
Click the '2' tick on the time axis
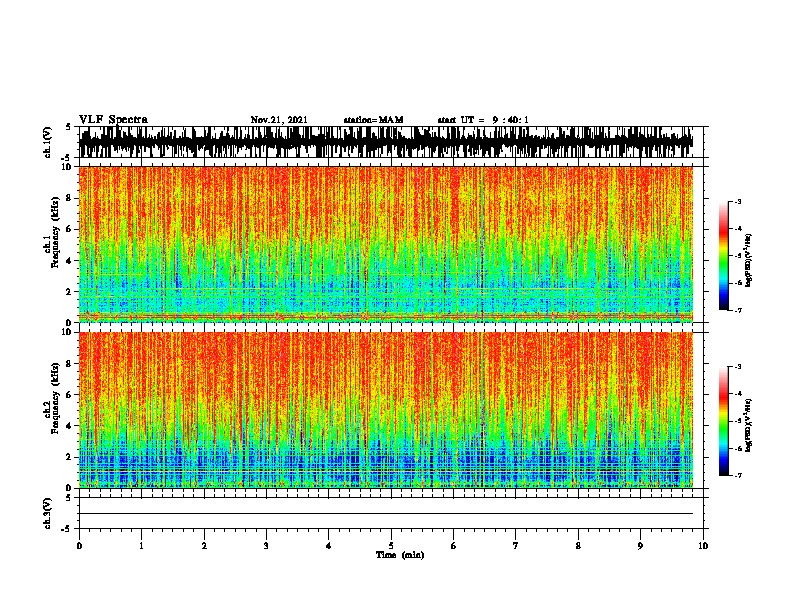[x=204, y=546]
